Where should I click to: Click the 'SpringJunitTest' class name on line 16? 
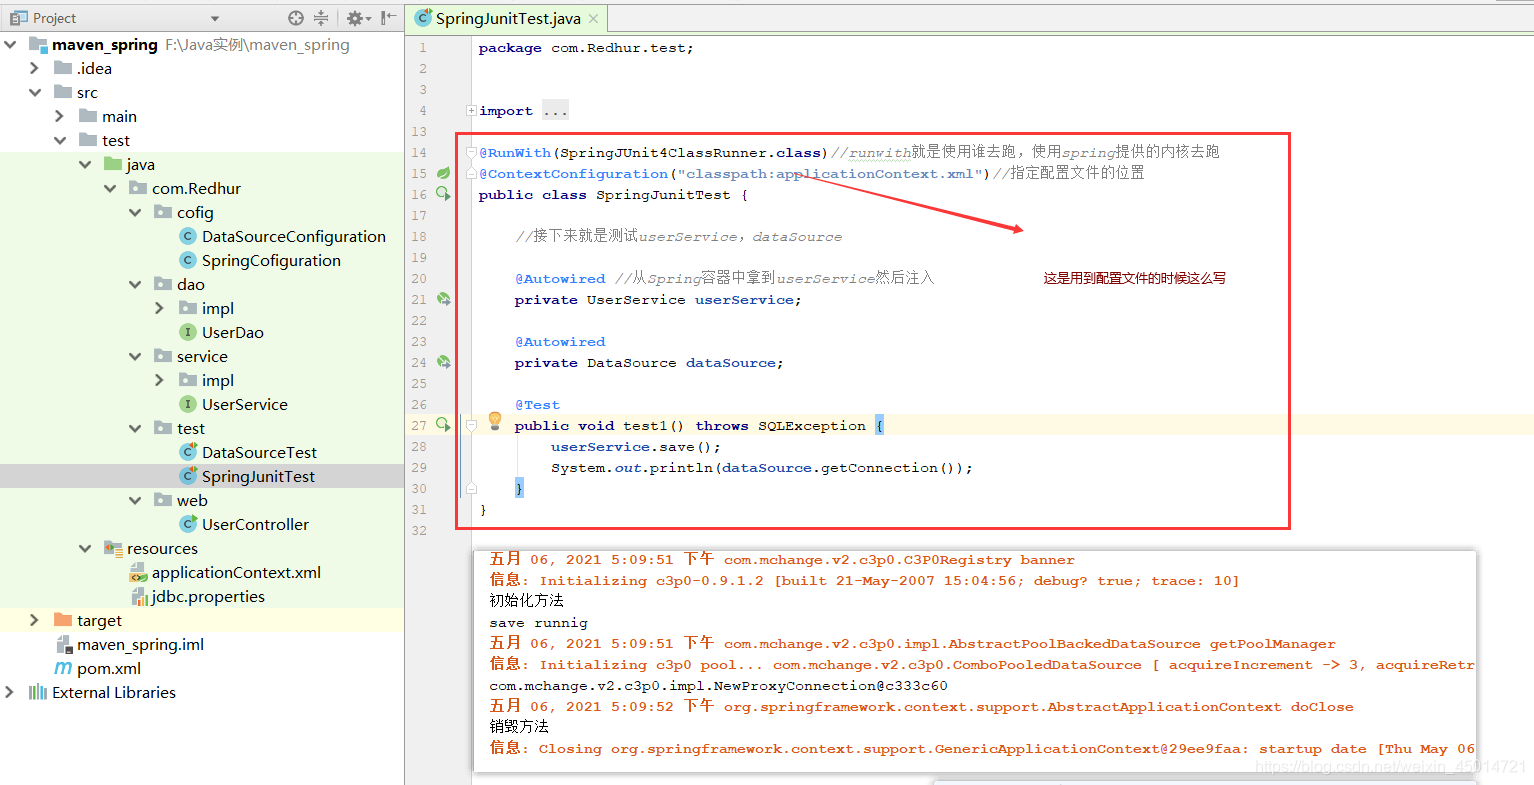(x=663, y=195)
